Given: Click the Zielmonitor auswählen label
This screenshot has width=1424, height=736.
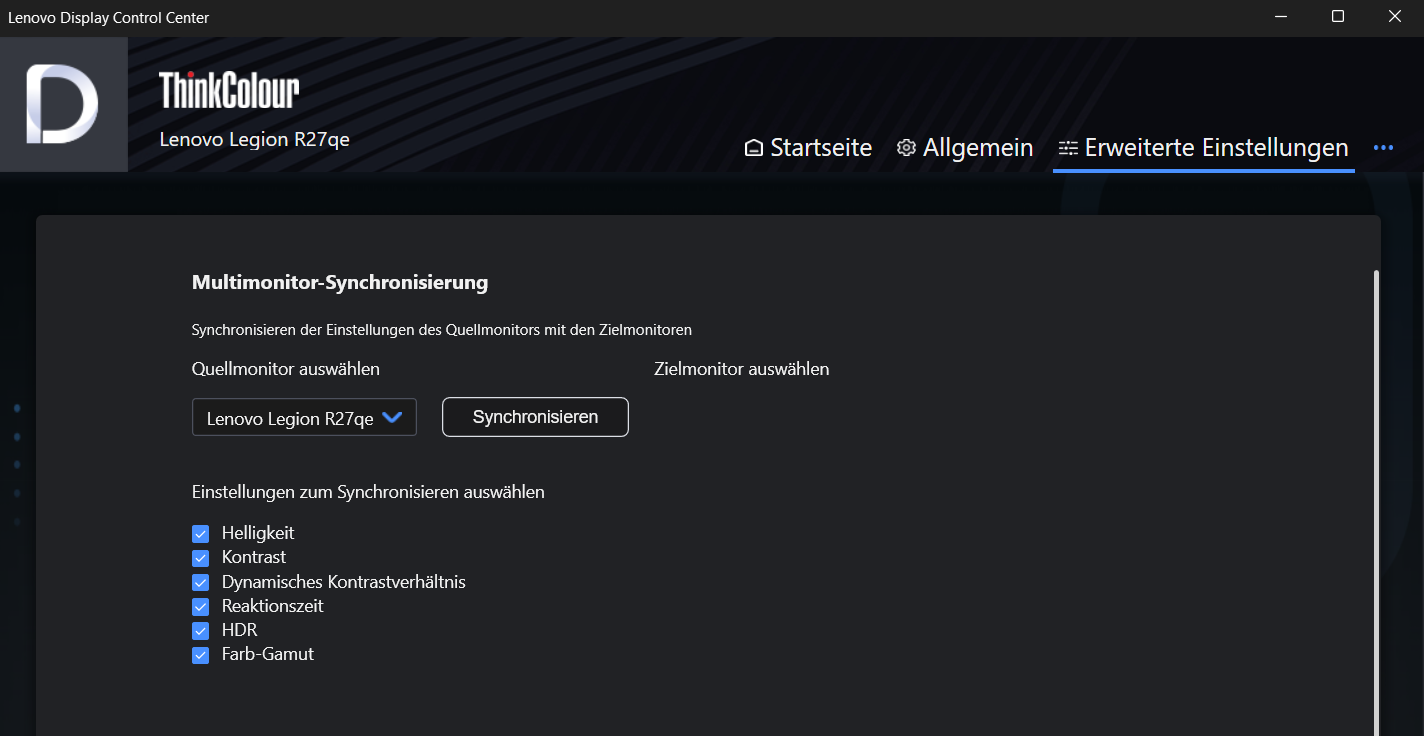Looking at the screenshot, I should coord(742,369).
